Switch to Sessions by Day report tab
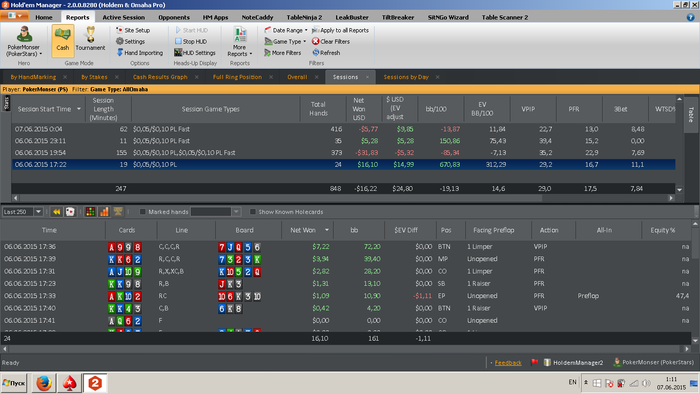This screenshot has height=394, width=700. click(406, 77)
